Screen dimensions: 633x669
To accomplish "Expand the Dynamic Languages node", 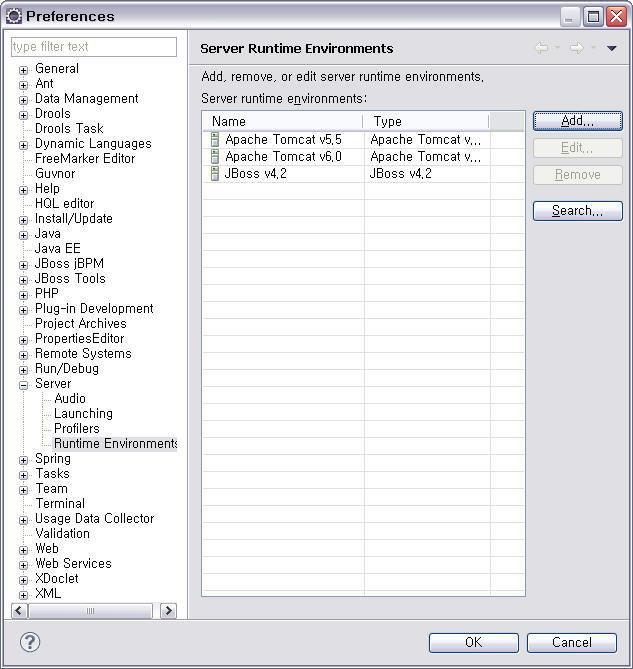I will point(23,145).
